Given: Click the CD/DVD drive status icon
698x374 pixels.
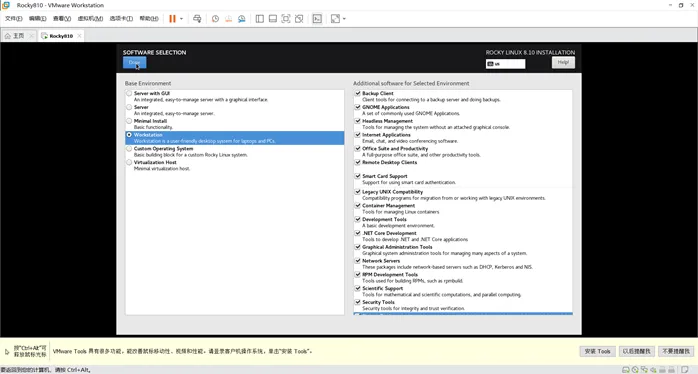Looking at the screenshot, I should click(635, 370).
